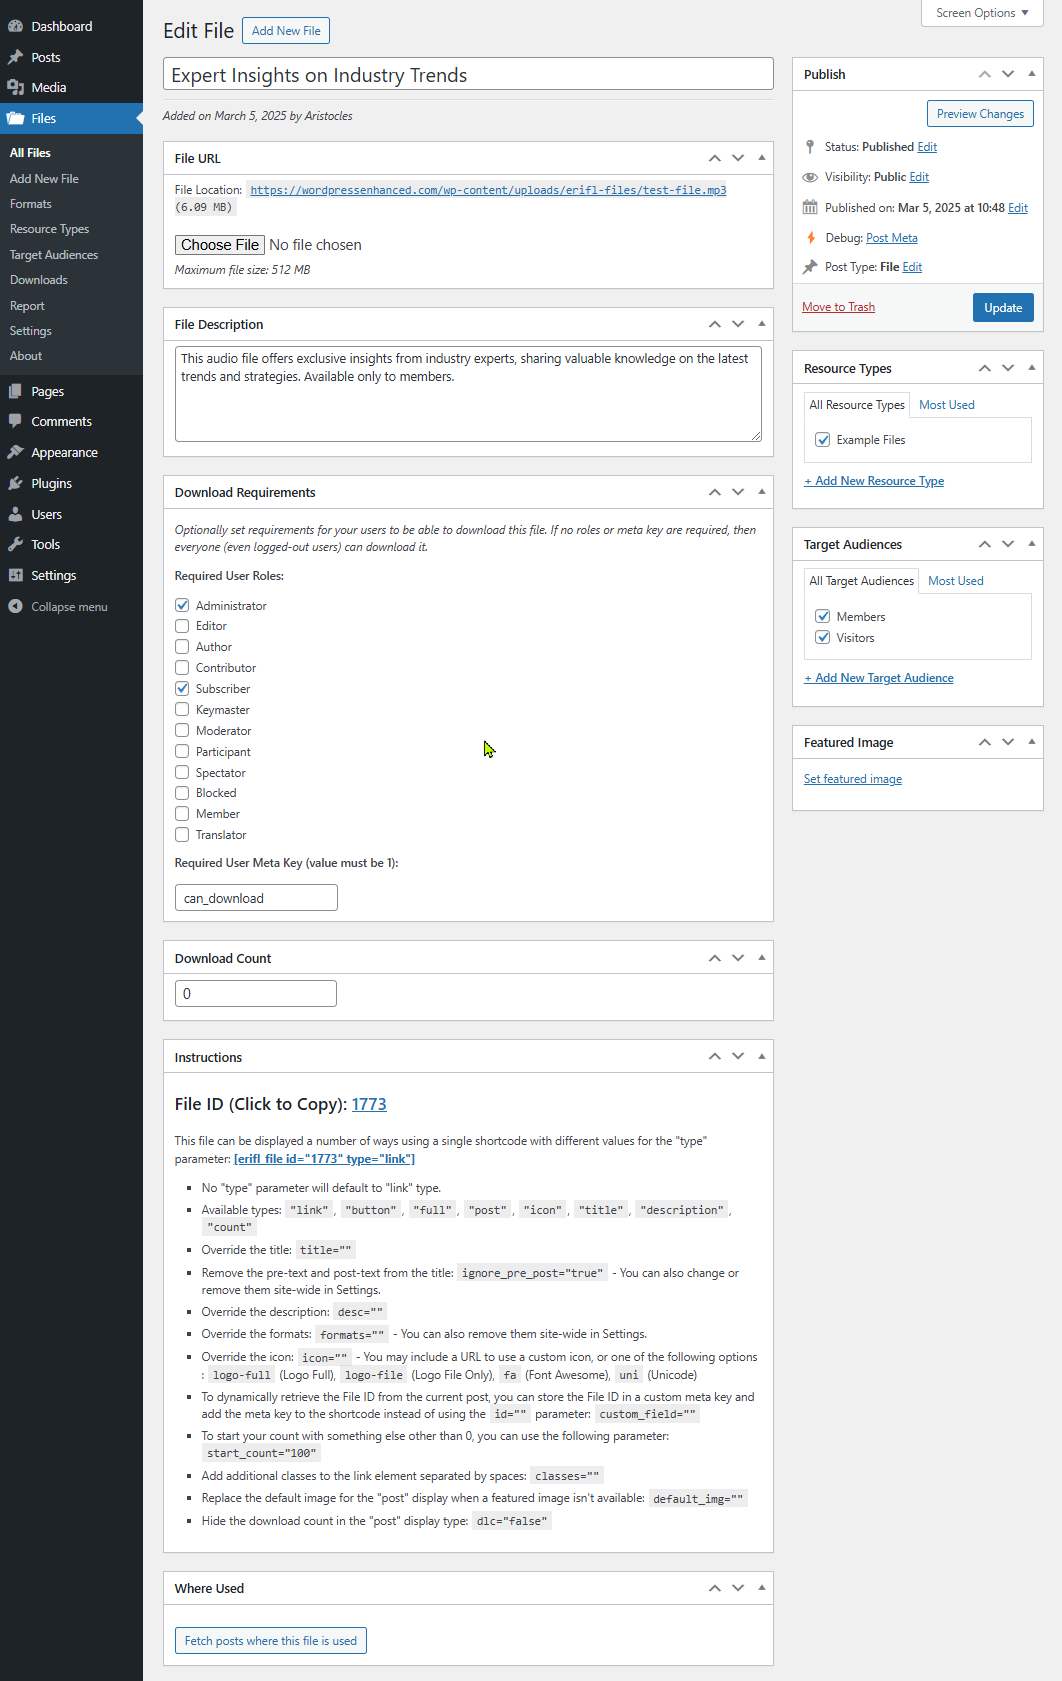The height and width of the screenshot is (1681, 1062).
Task: Move Download Requirements panel down
Action: 738,492
